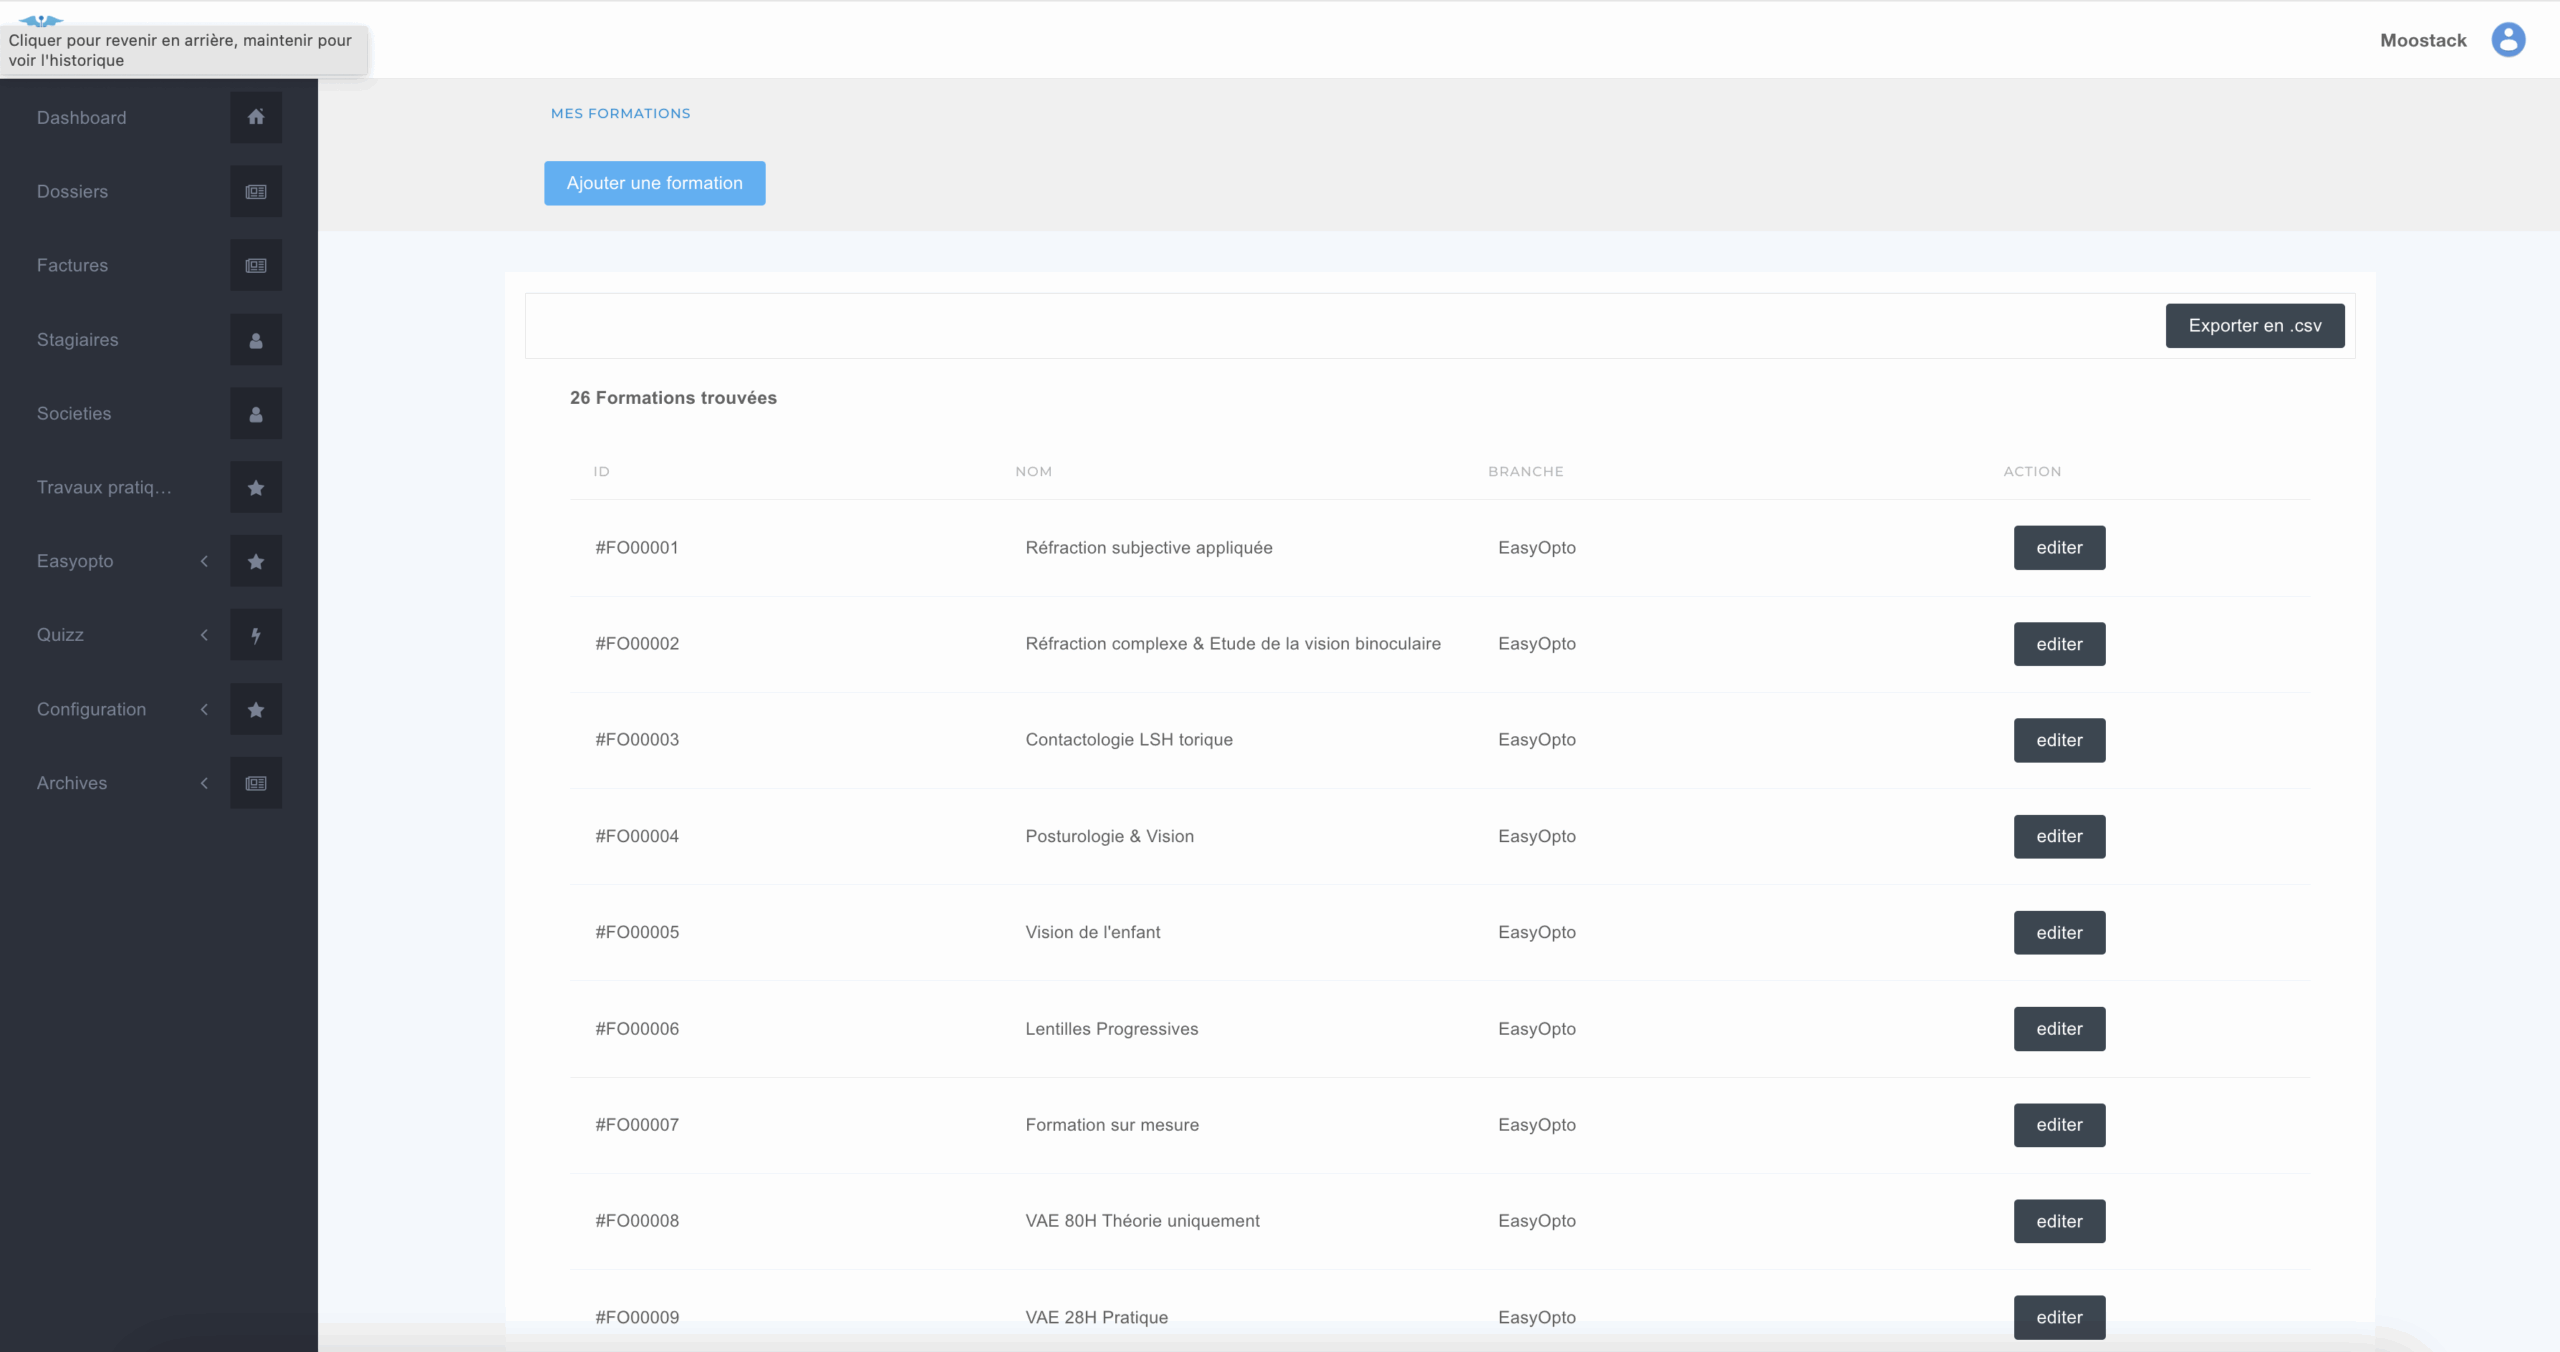Select Configuration menu label

click(91, 709)
